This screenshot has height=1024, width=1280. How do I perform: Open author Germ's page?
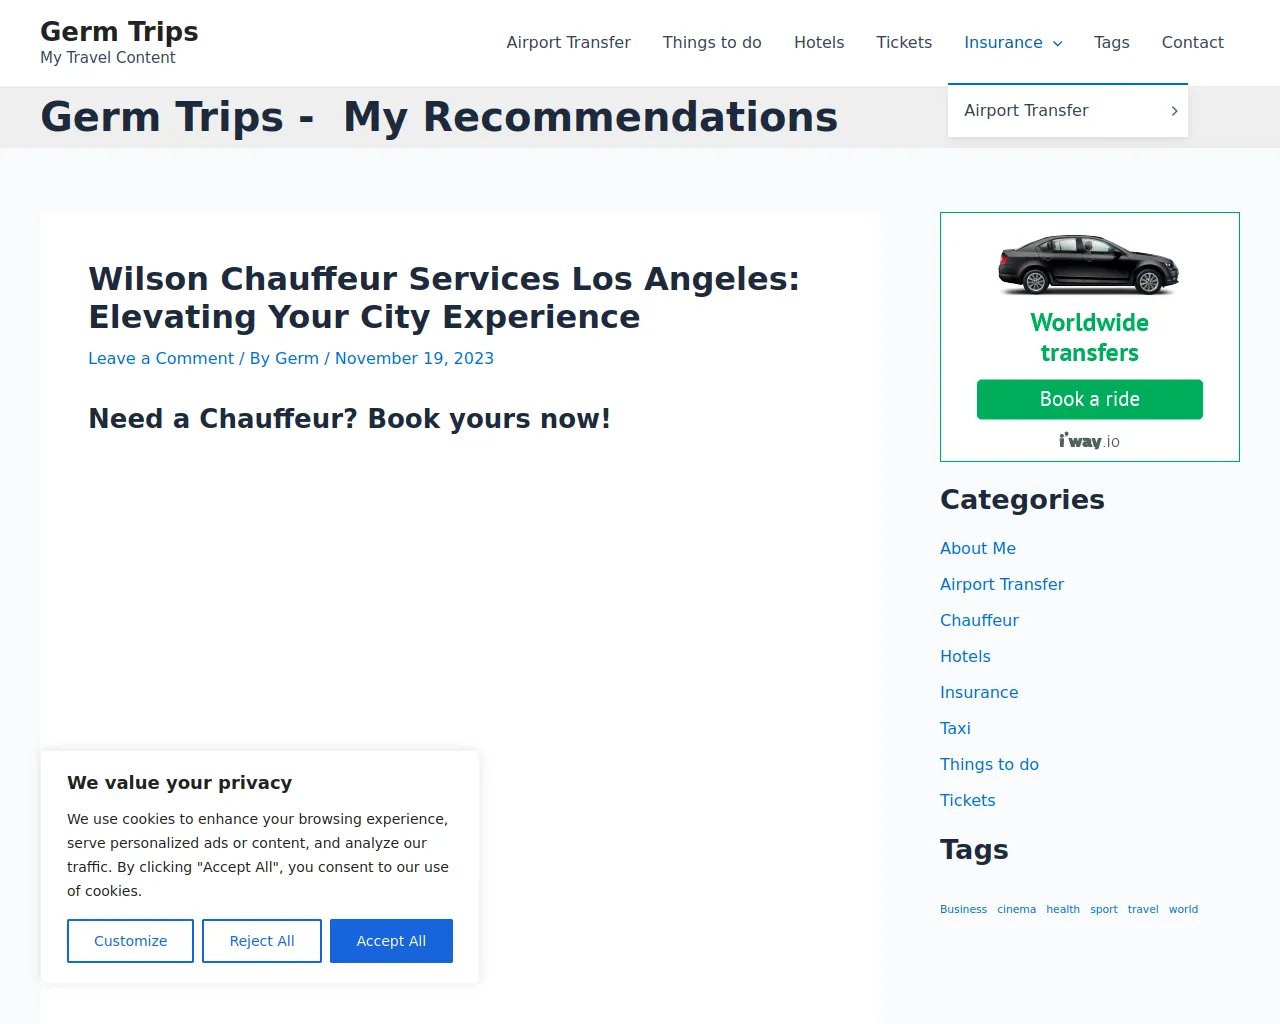click(x=297, y=358)
